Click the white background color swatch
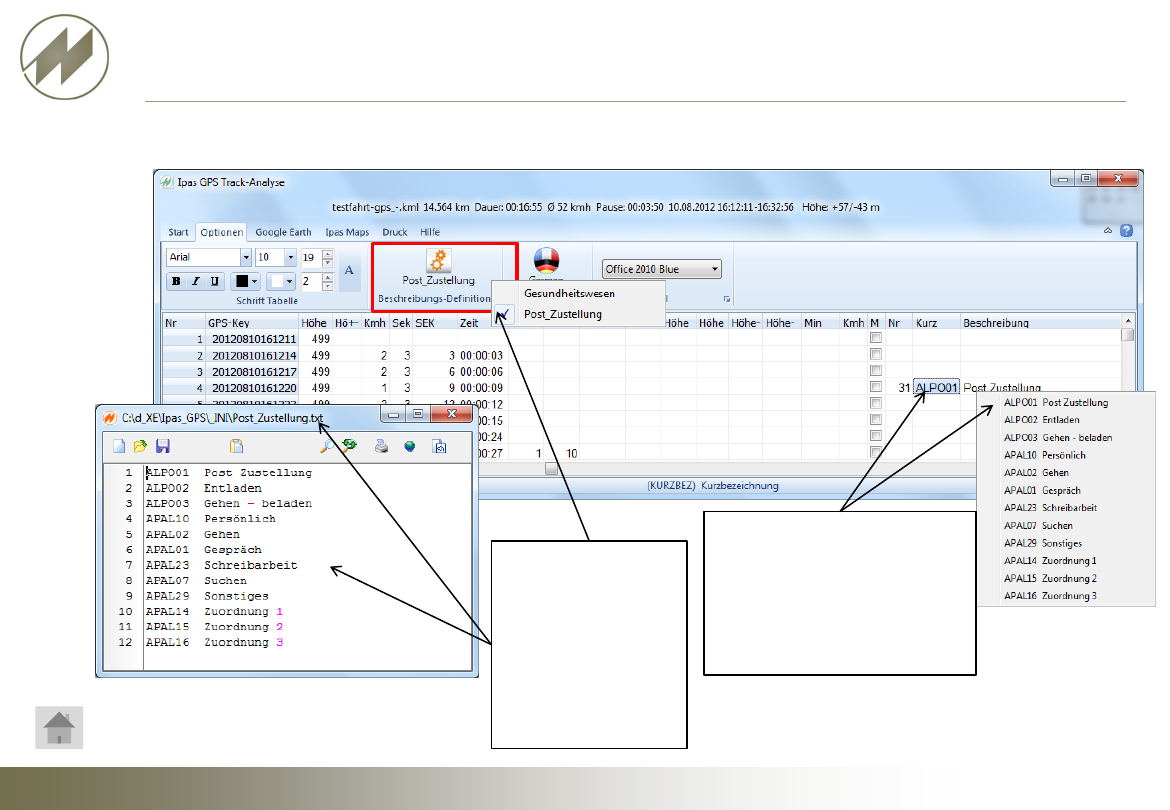 [277, 281]
